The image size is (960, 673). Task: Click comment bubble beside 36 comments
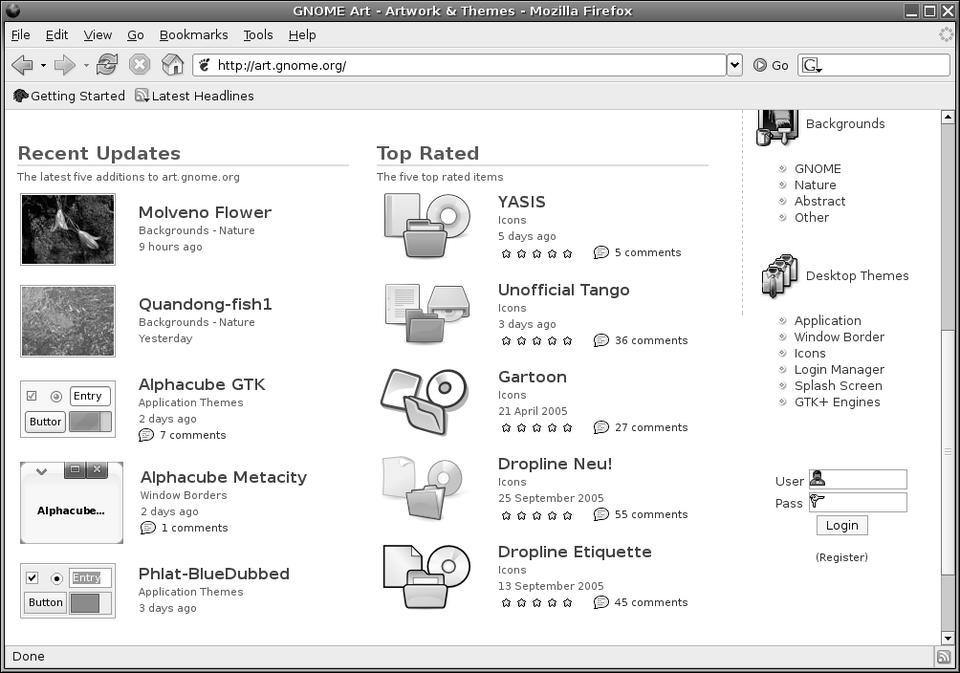point(601,340)
